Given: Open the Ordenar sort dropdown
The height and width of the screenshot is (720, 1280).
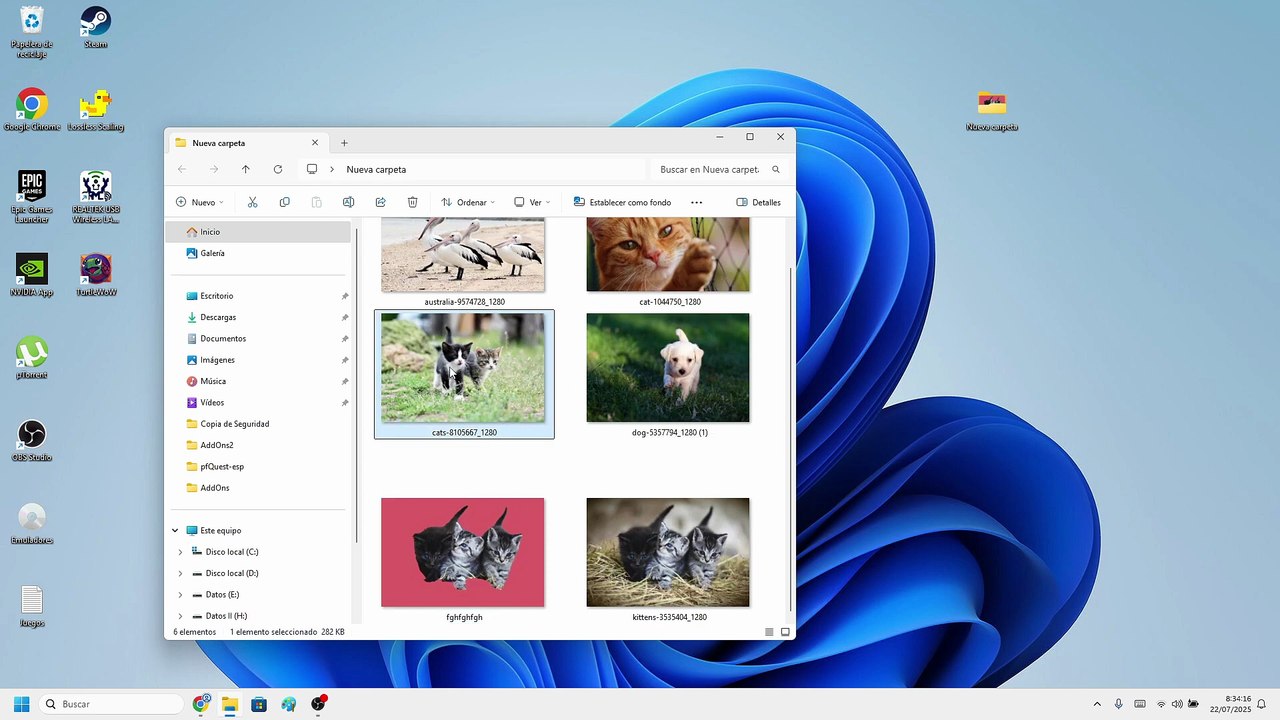Looking at the screenshot, I should coord(468,202).
